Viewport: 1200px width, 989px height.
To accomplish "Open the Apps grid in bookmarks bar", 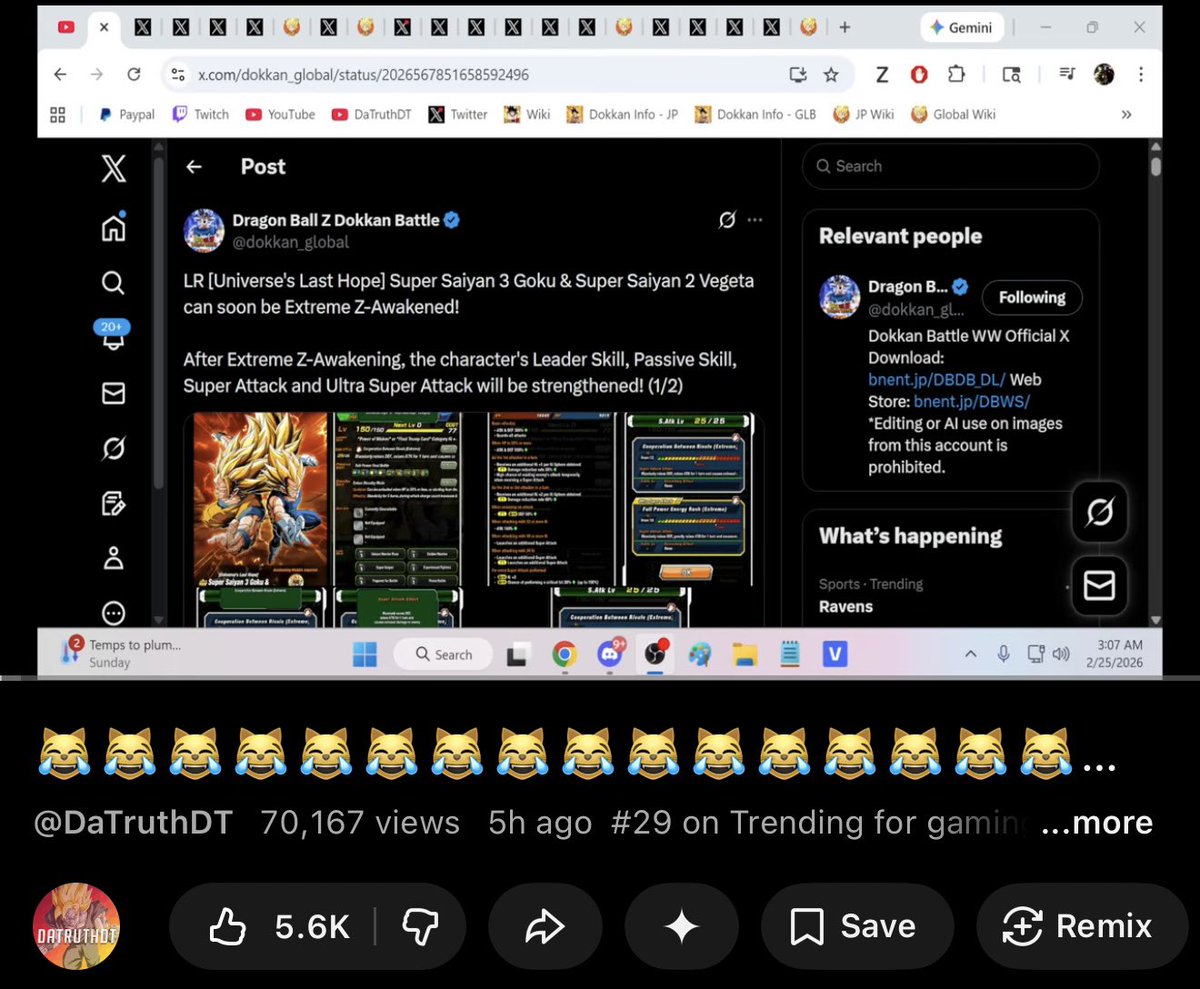I will [x=58, y=114].
